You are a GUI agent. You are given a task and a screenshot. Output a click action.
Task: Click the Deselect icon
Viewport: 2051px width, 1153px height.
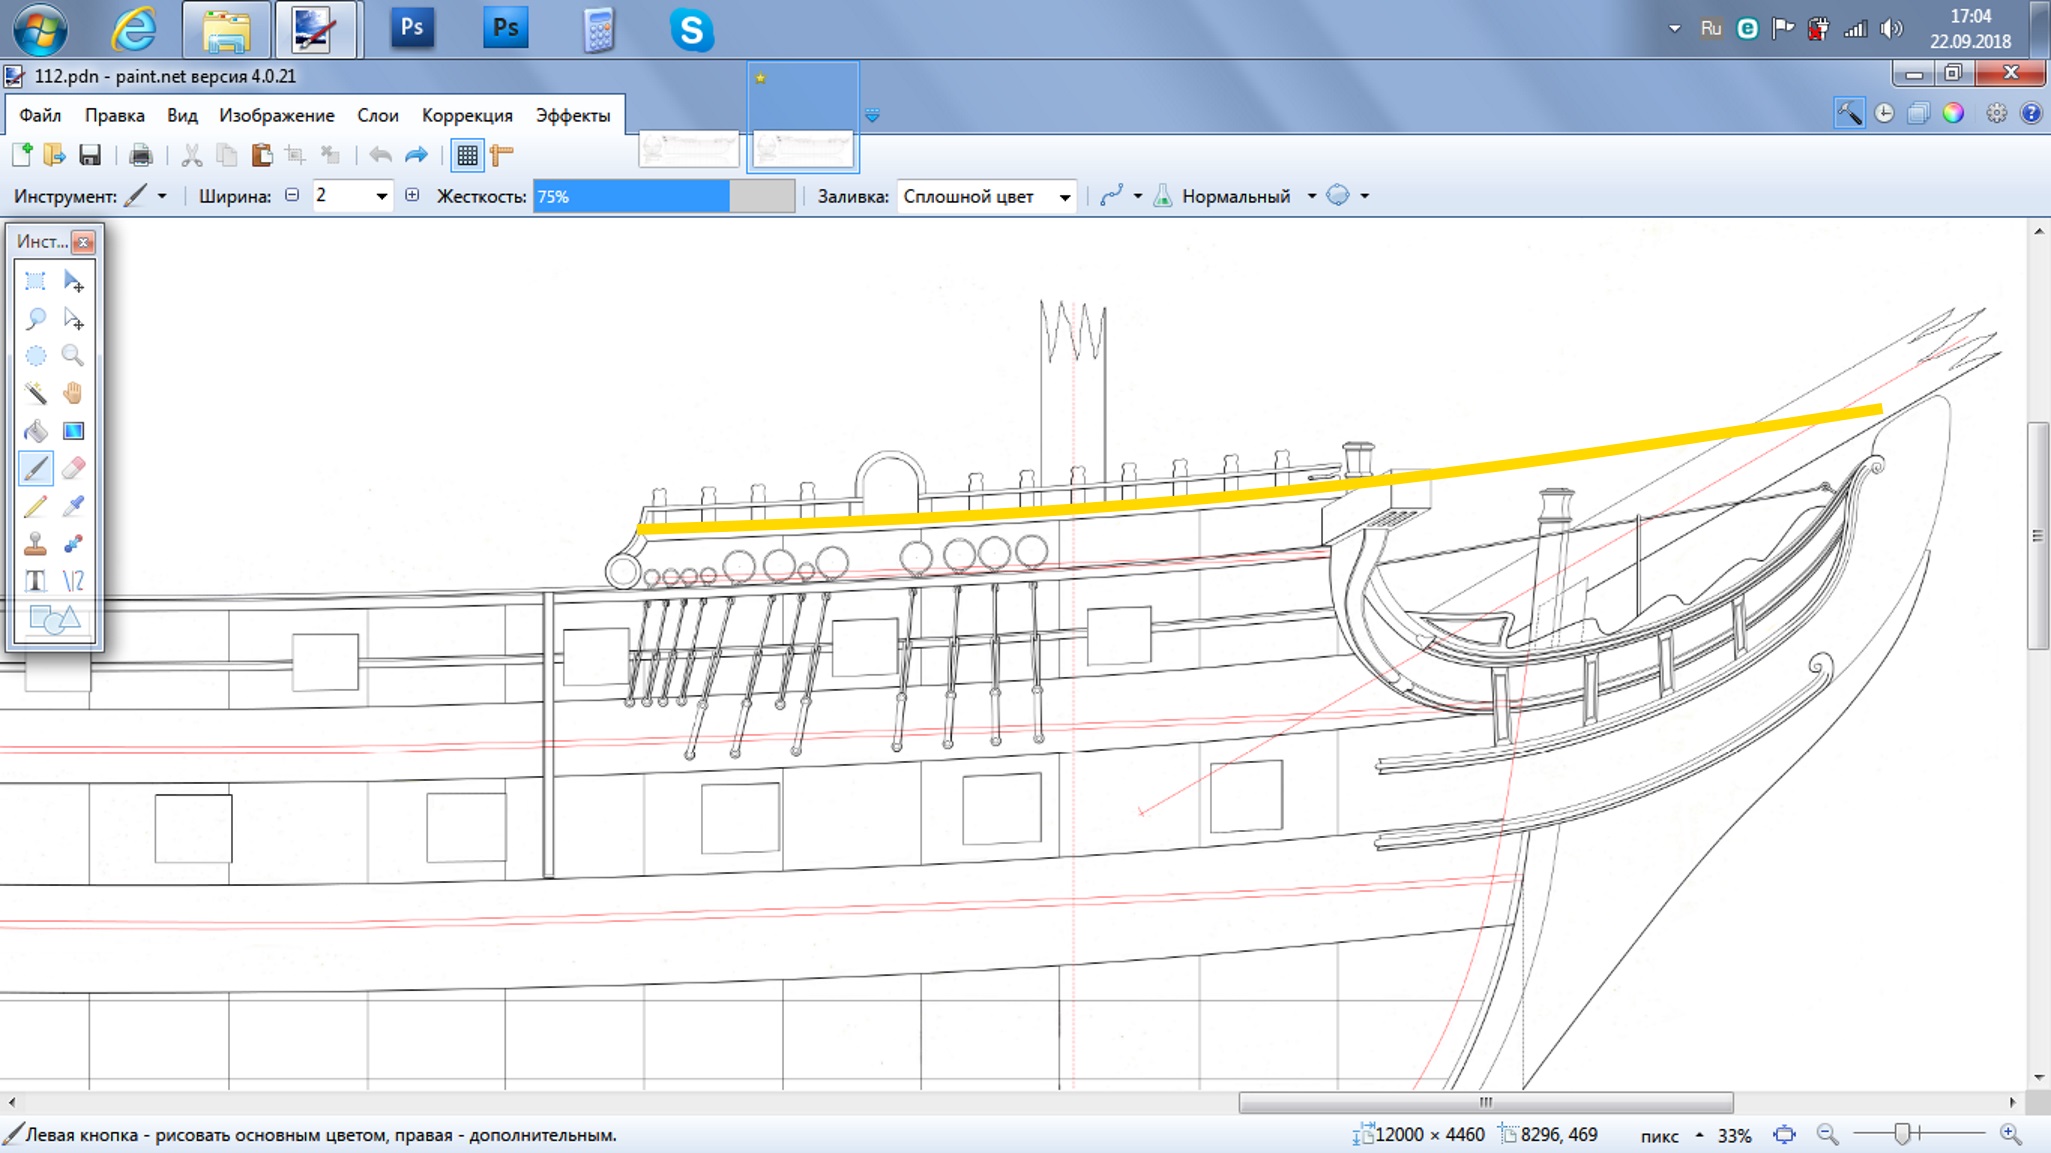[x=330, y=155]
